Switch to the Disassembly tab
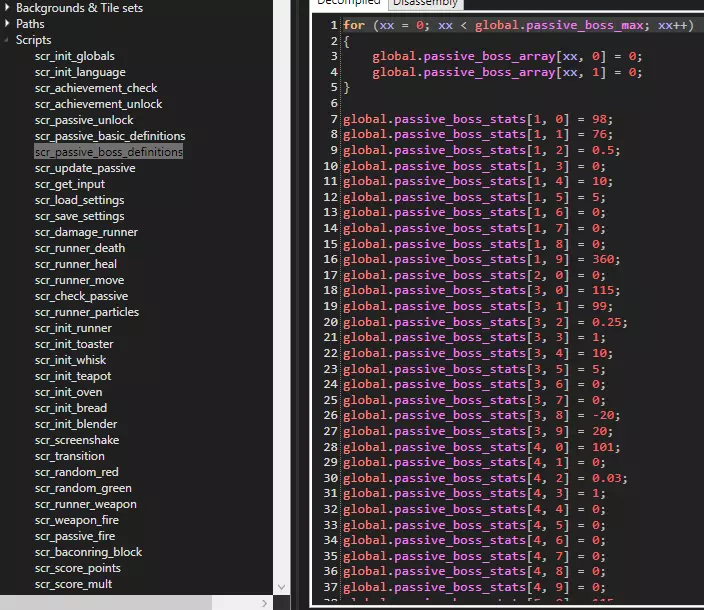704x610 pixels. point(425,4)
